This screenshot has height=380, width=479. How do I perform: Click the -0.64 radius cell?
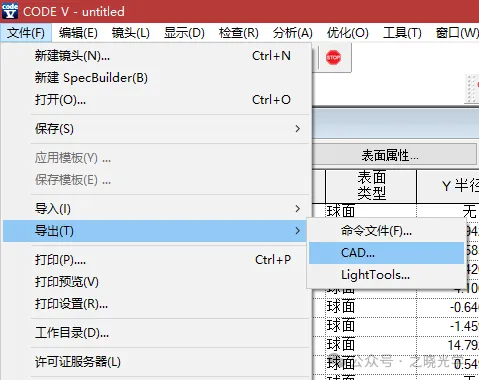pyautogui.click(x=448, y=307)
